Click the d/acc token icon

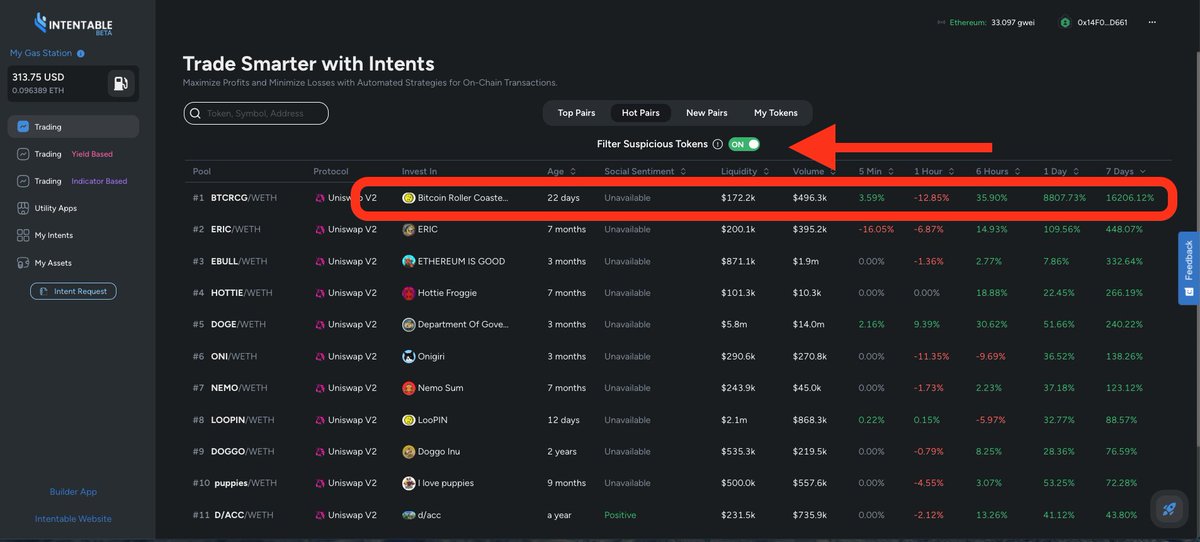pos(409,515)
